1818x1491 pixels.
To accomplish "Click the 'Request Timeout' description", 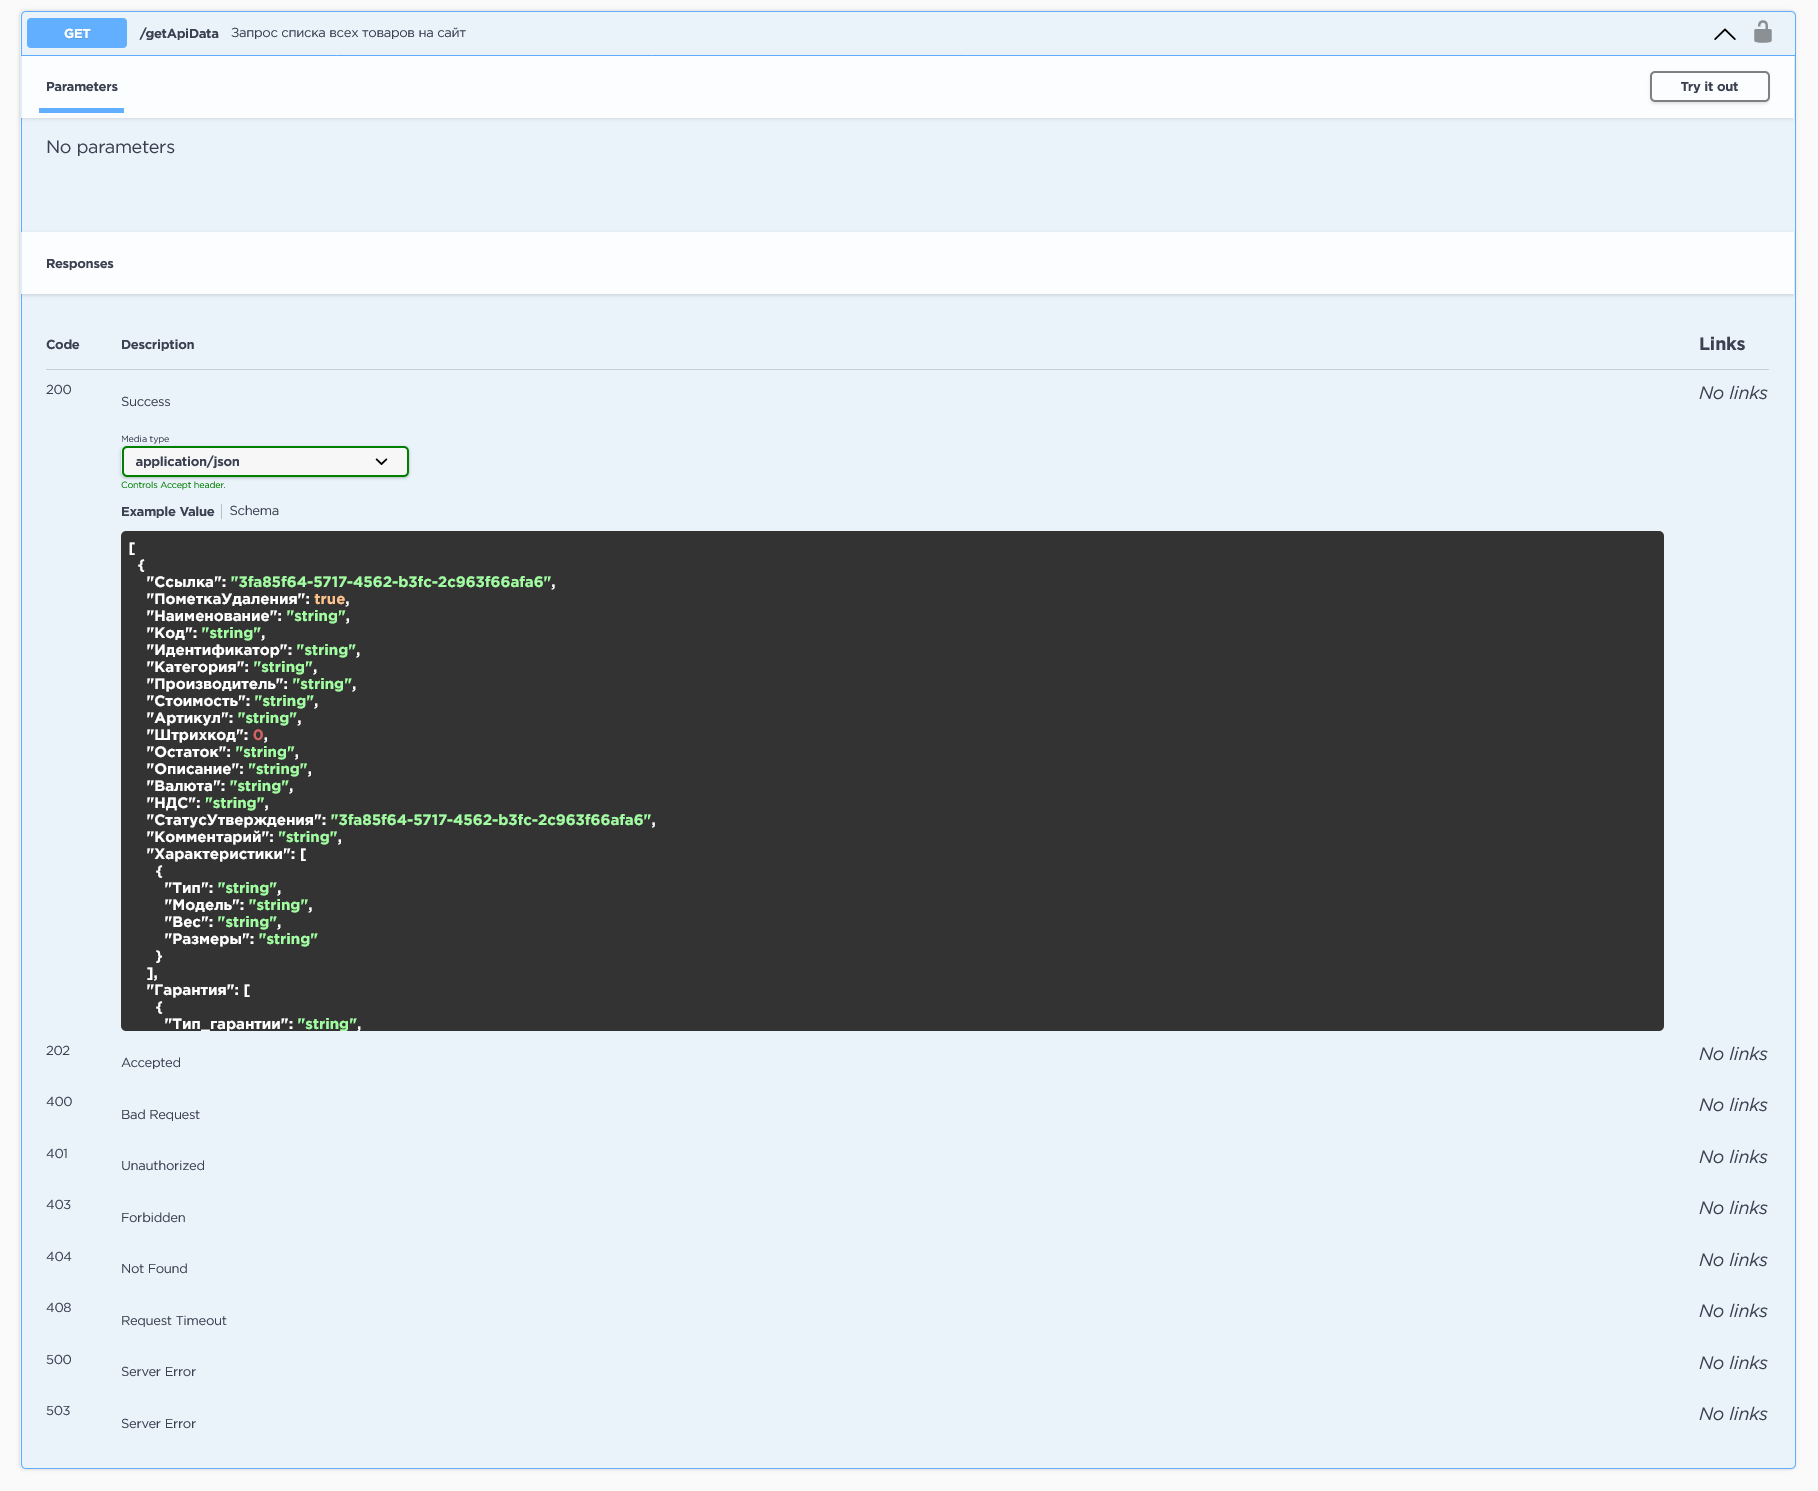I will tap(174, 1320).
